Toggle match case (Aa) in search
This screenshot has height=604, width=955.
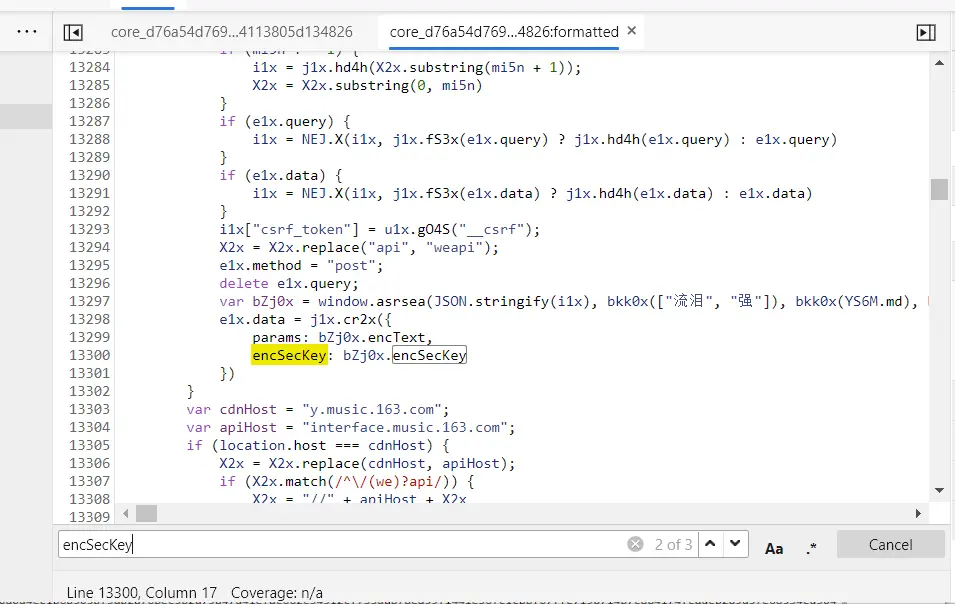pyautogui.click(x=774, y=547)
